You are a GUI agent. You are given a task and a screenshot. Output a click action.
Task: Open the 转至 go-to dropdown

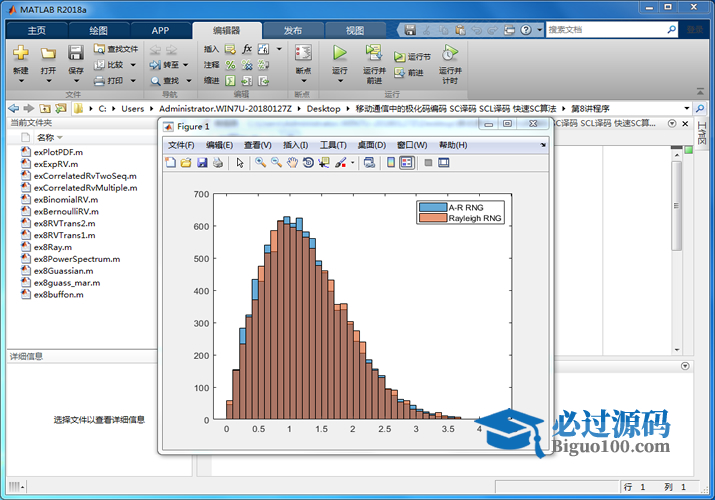click(x=186, y=65)
